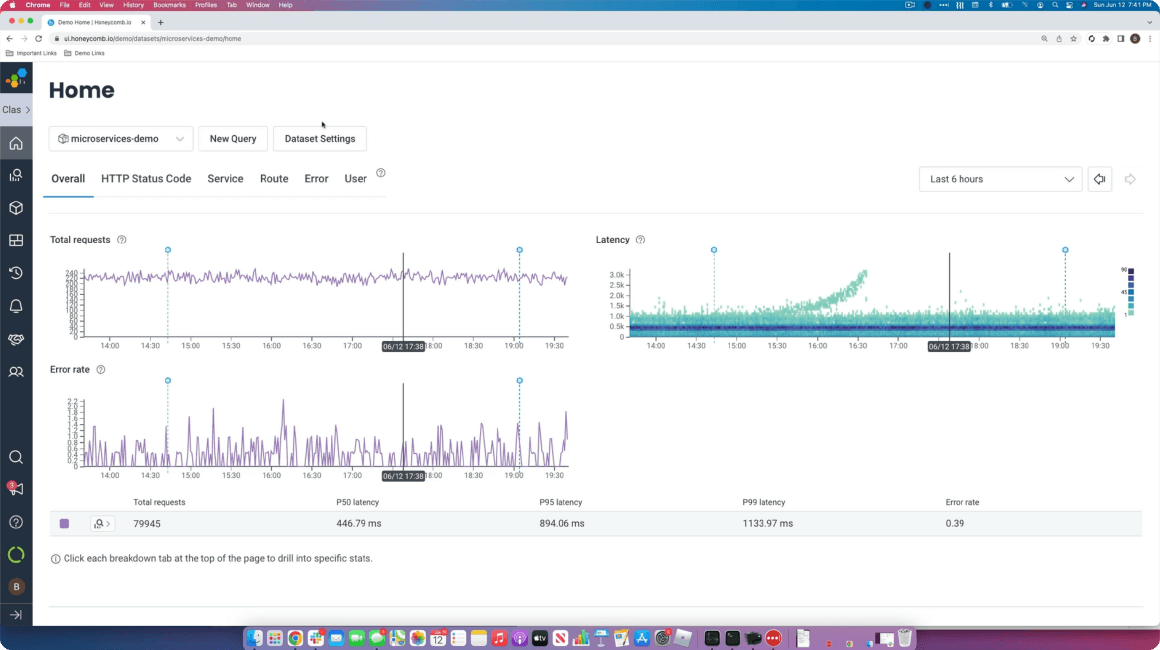The width and height of the screenshot is (1160, 650).
Task: Click the 894.06 ms P95 latency value
Action: (562, 524)
